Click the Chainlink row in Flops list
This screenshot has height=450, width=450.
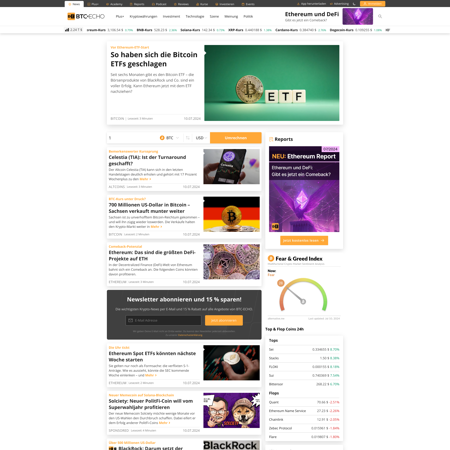(304, 419)
